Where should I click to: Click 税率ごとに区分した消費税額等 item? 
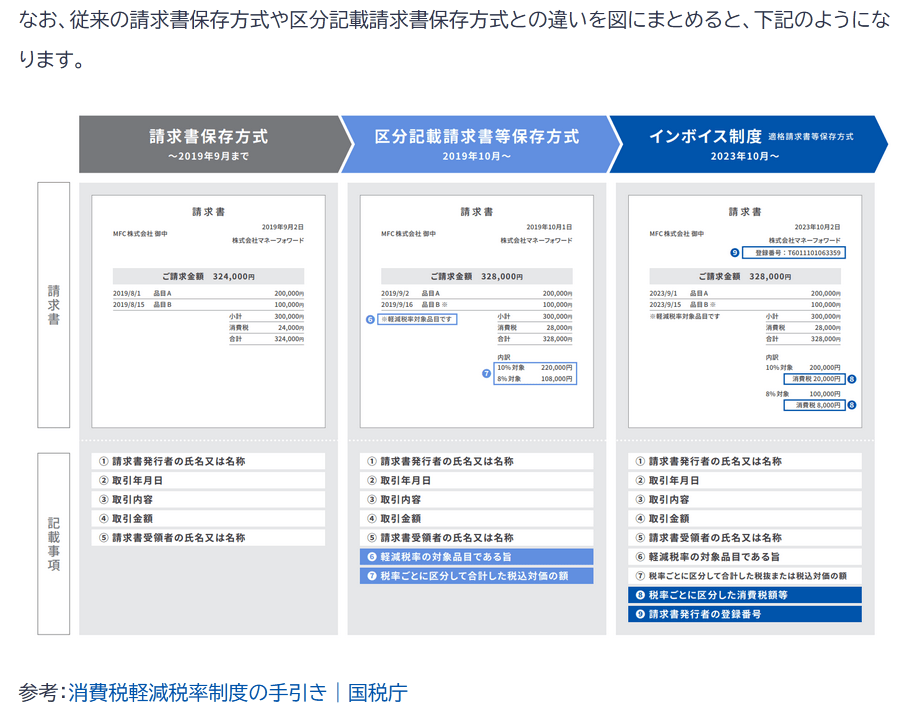pos(745,595)
